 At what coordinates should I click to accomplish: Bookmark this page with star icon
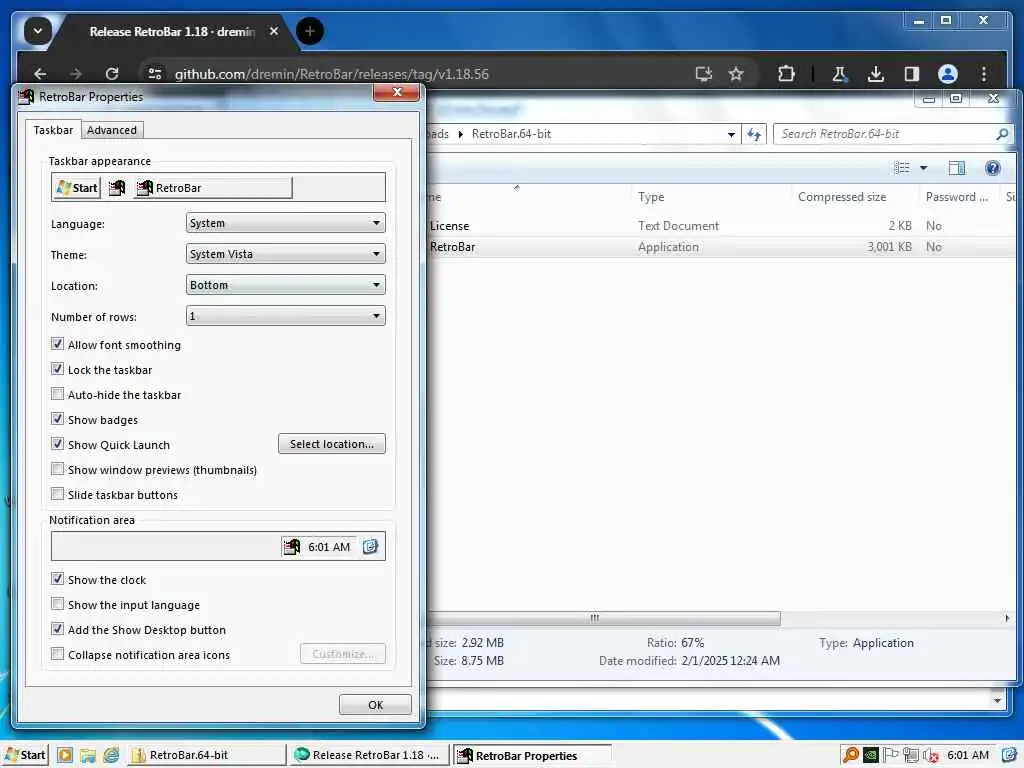point(736,74)
